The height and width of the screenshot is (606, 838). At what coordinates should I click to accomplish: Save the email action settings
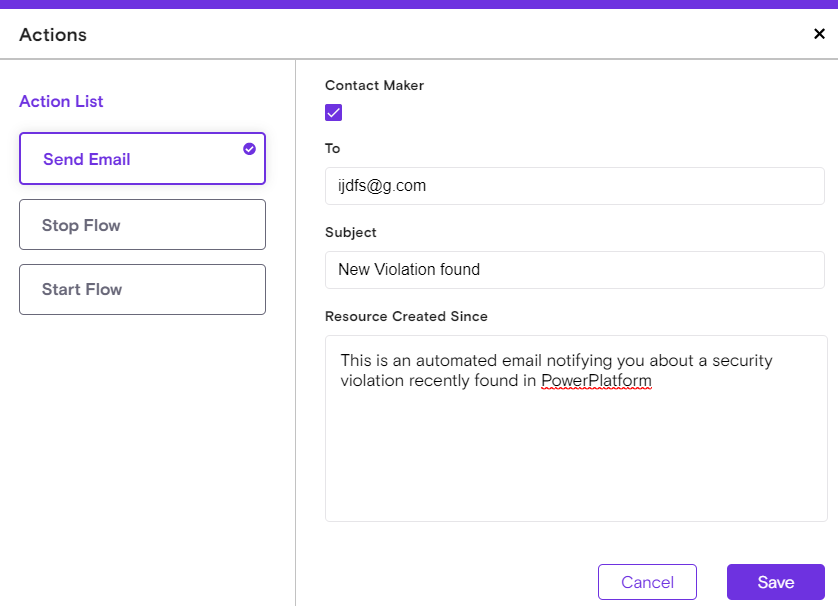775,582
